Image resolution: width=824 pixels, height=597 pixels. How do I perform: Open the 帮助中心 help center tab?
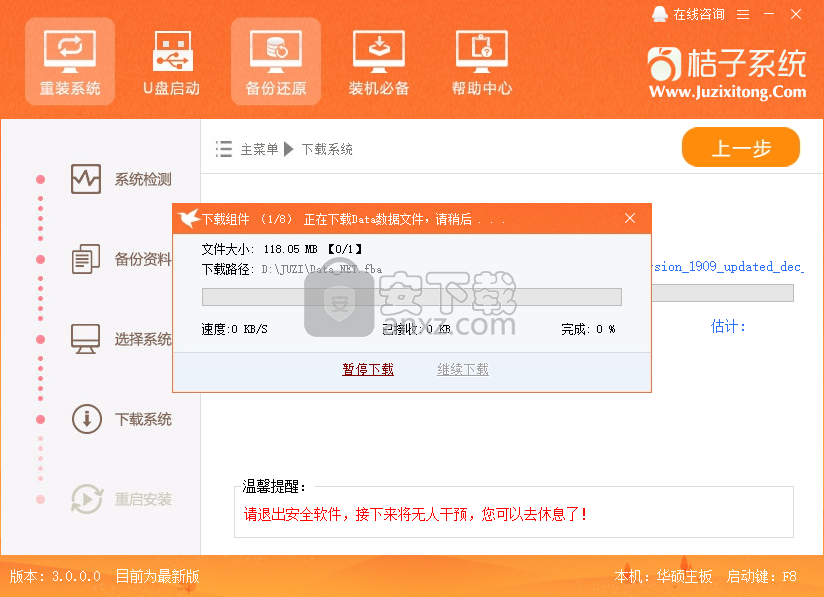coord(482,61)
